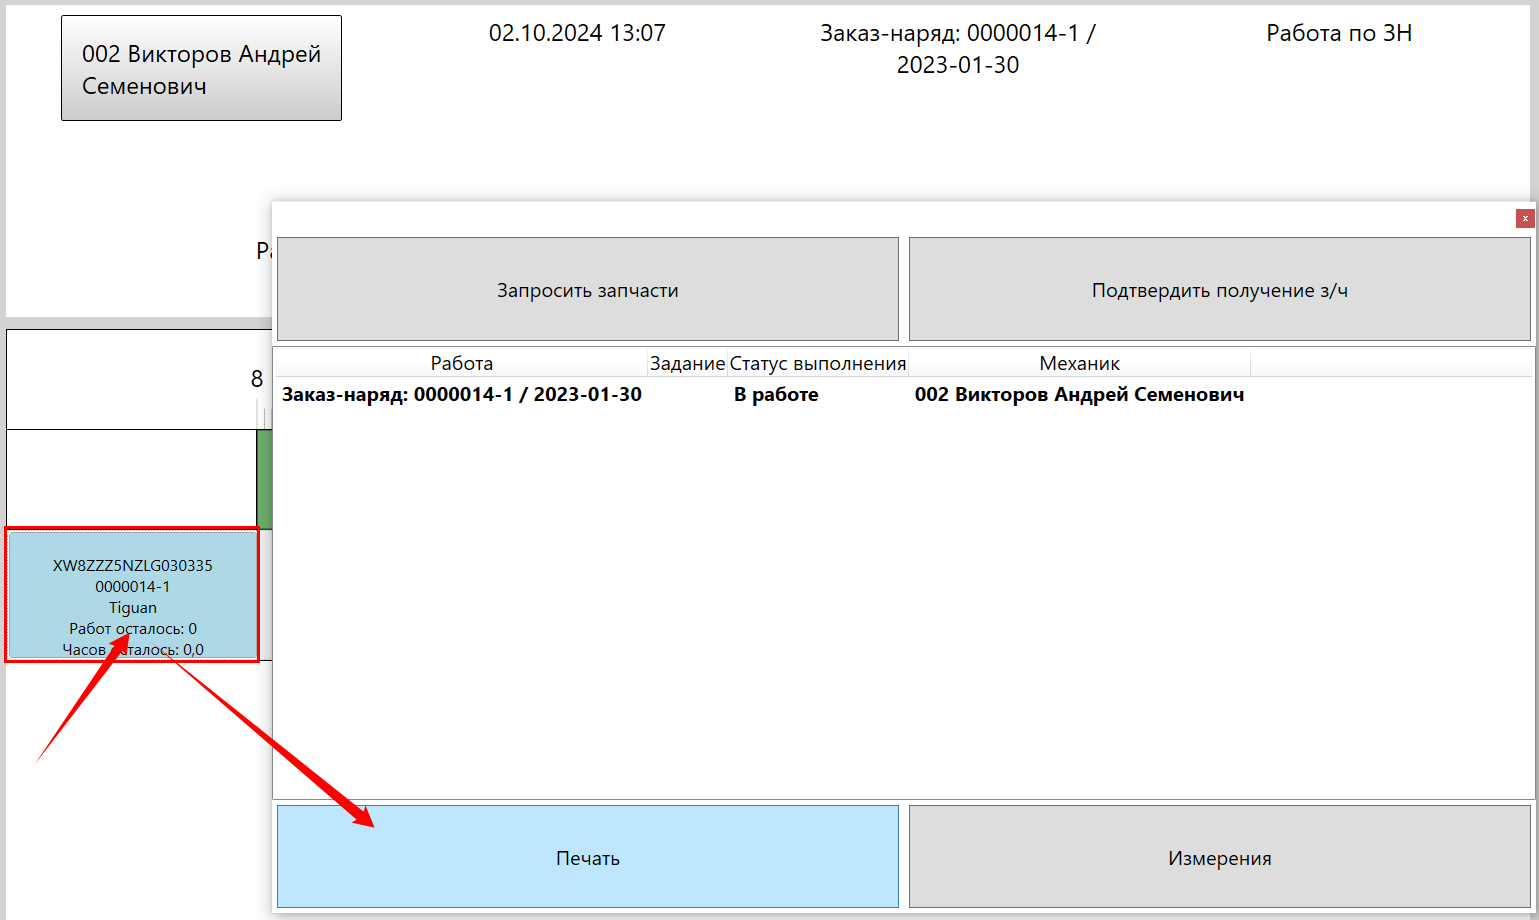Click the Запросить запчасти button
The width and height of the screenshot is (1539, 920).
pyautogui.click(x=587, y=290)
